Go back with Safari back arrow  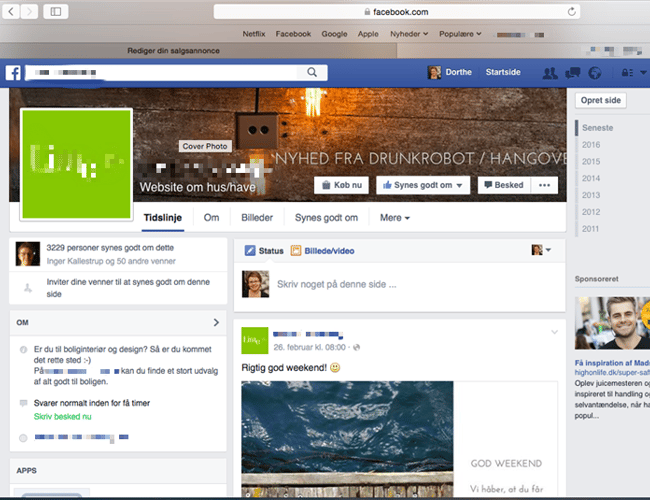11,11
